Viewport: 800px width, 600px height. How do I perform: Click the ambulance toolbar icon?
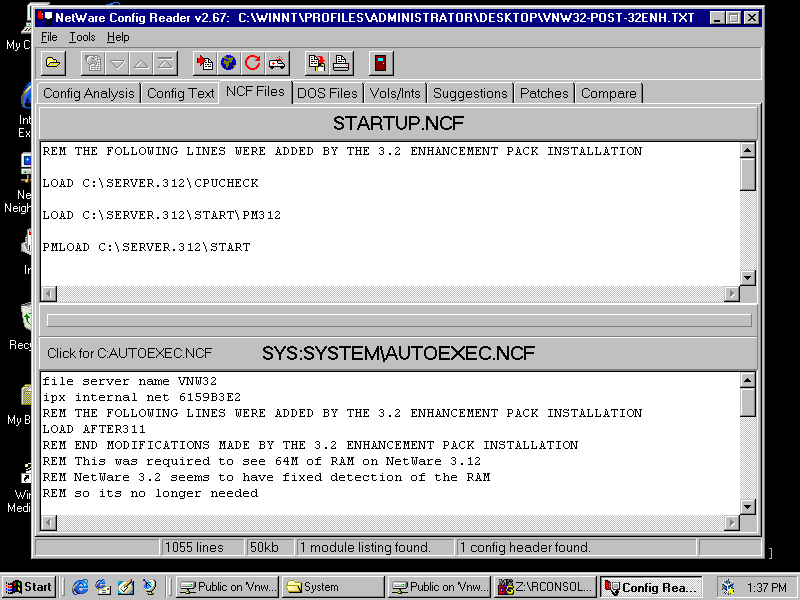277,63
